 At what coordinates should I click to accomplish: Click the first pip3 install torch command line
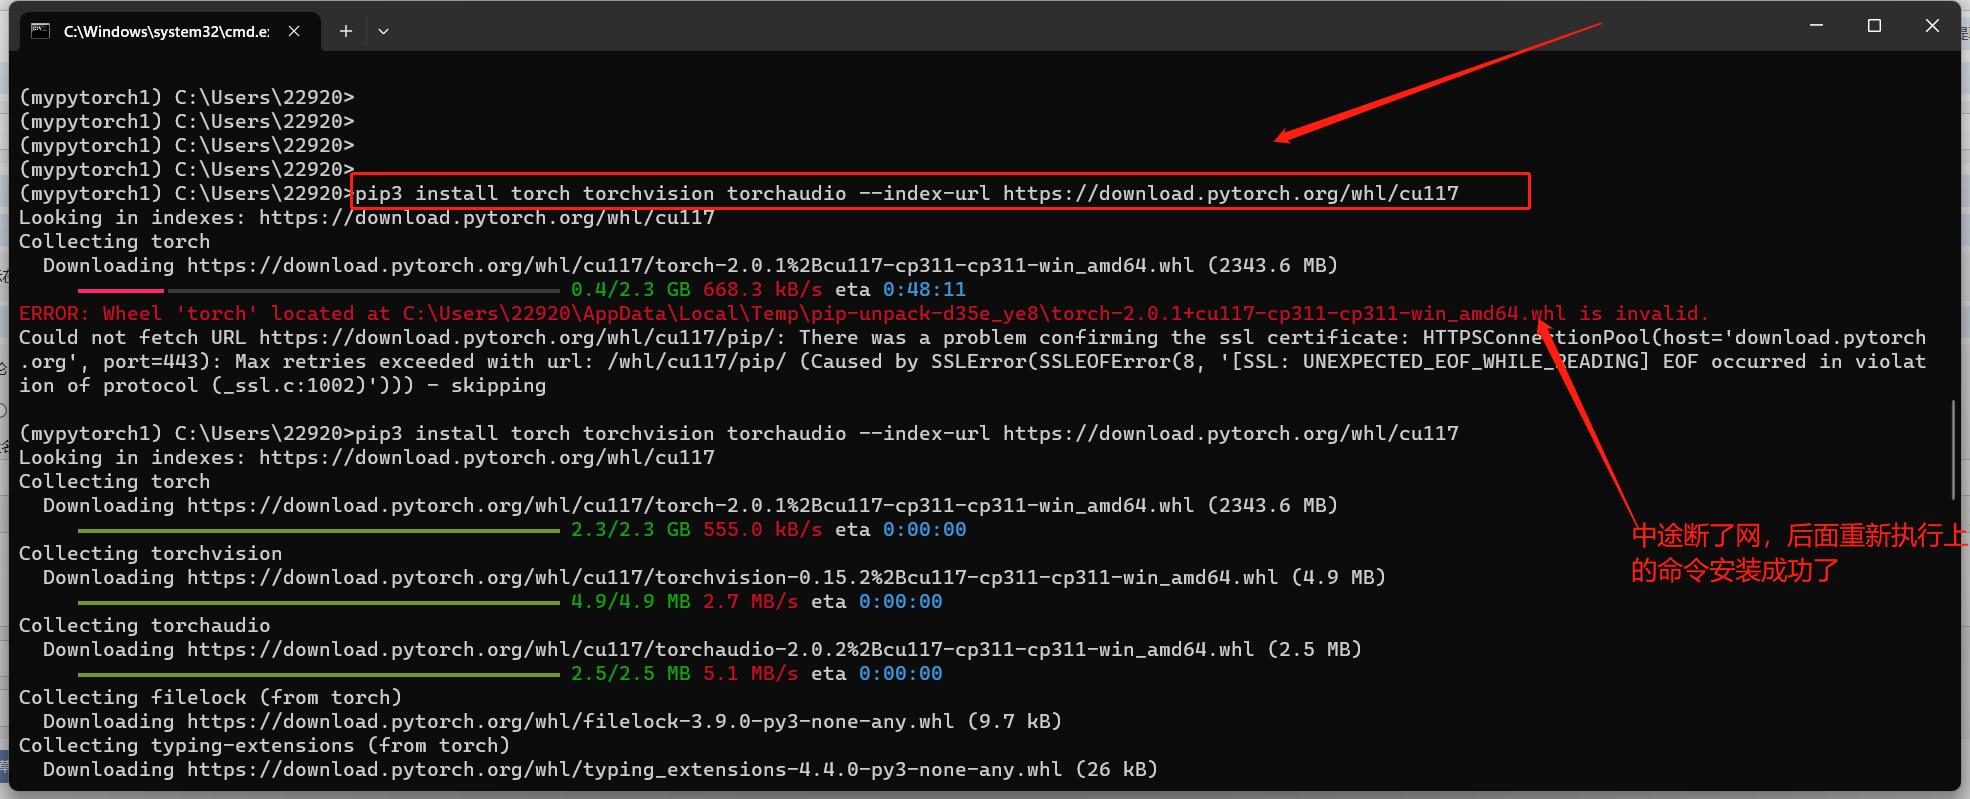click(x=907, y=193)
